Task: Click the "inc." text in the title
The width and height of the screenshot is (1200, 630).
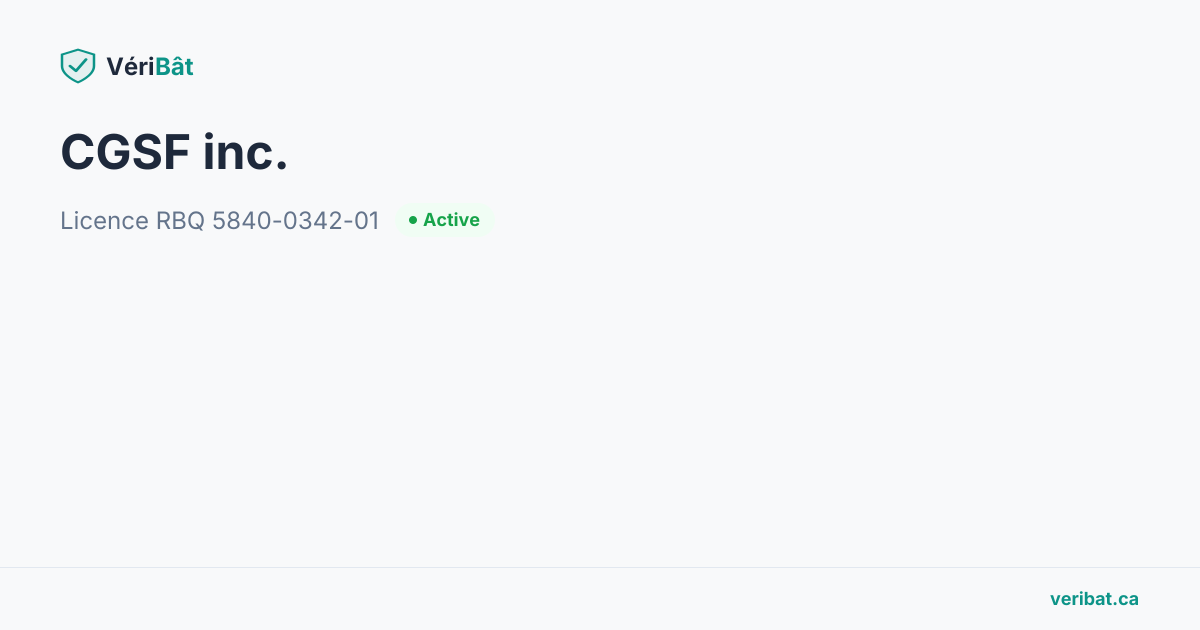Action: [x=246, y=152]
